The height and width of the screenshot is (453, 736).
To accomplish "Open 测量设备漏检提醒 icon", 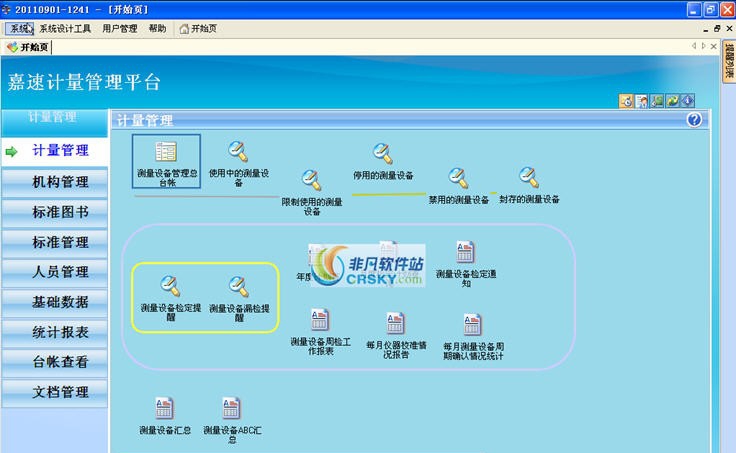I will click(x=238, y=286).
